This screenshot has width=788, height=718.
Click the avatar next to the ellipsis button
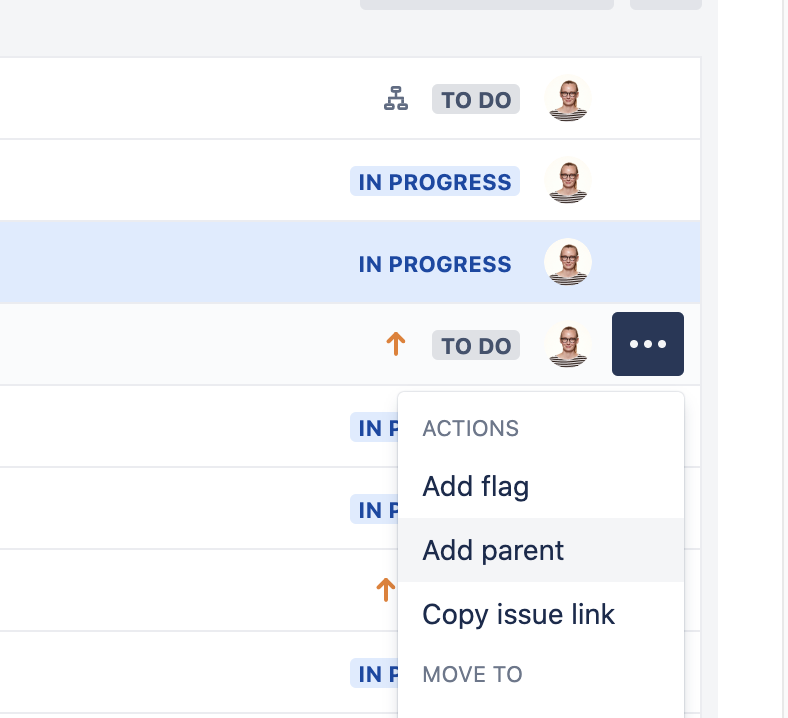[x=567, y=345]
